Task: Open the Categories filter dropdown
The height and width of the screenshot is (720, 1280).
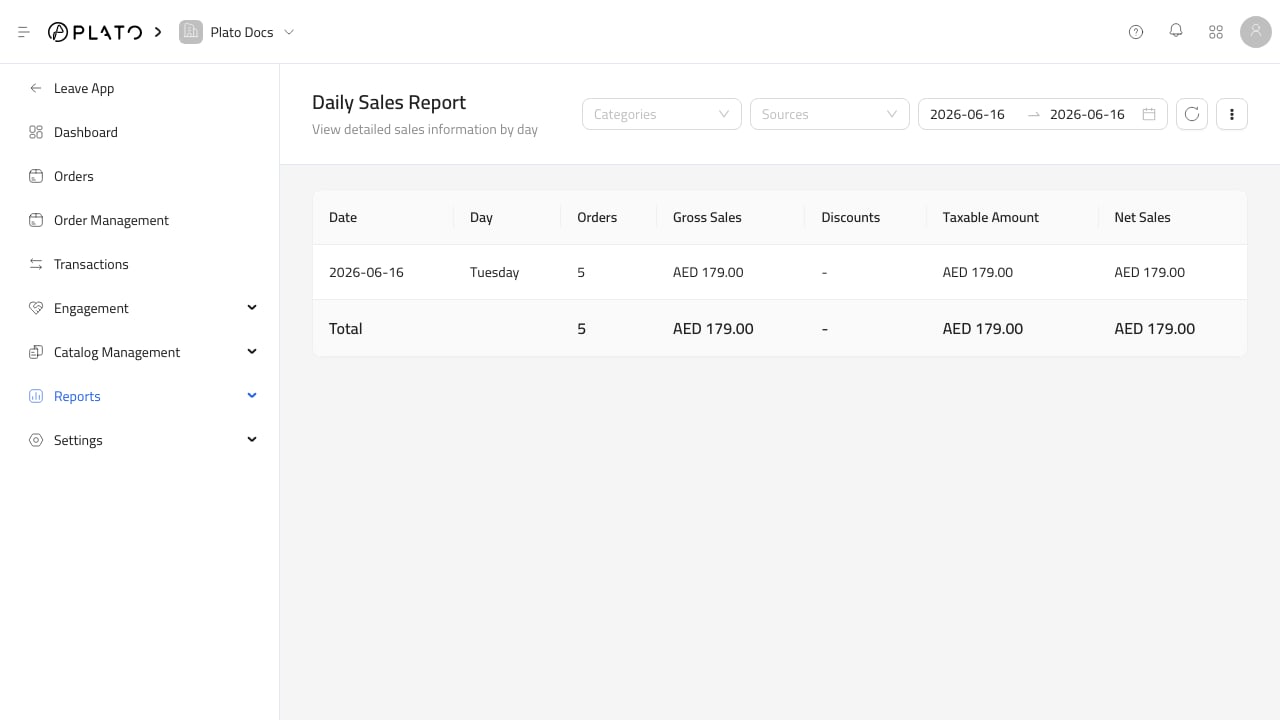Action: click(x=662, y=114)
